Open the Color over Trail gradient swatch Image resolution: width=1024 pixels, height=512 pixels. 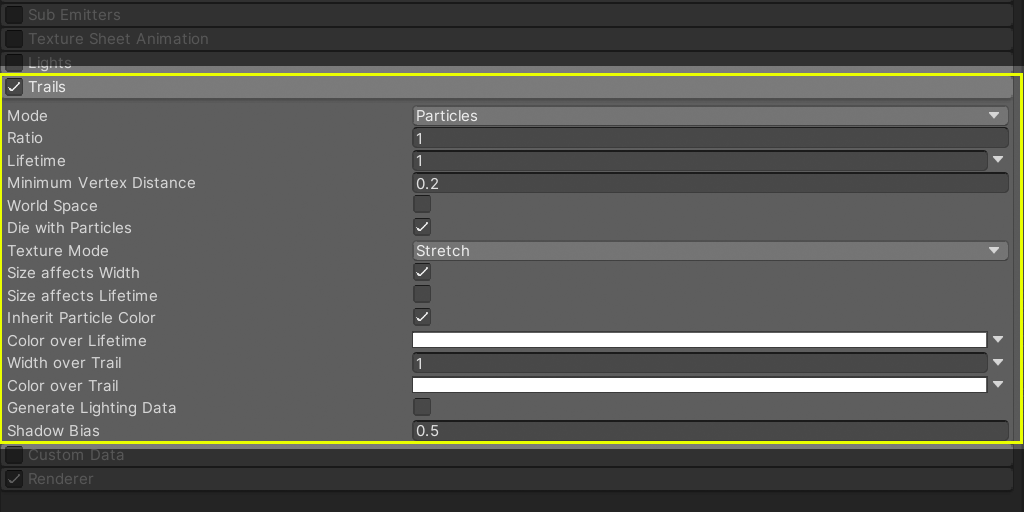[699, 385]
